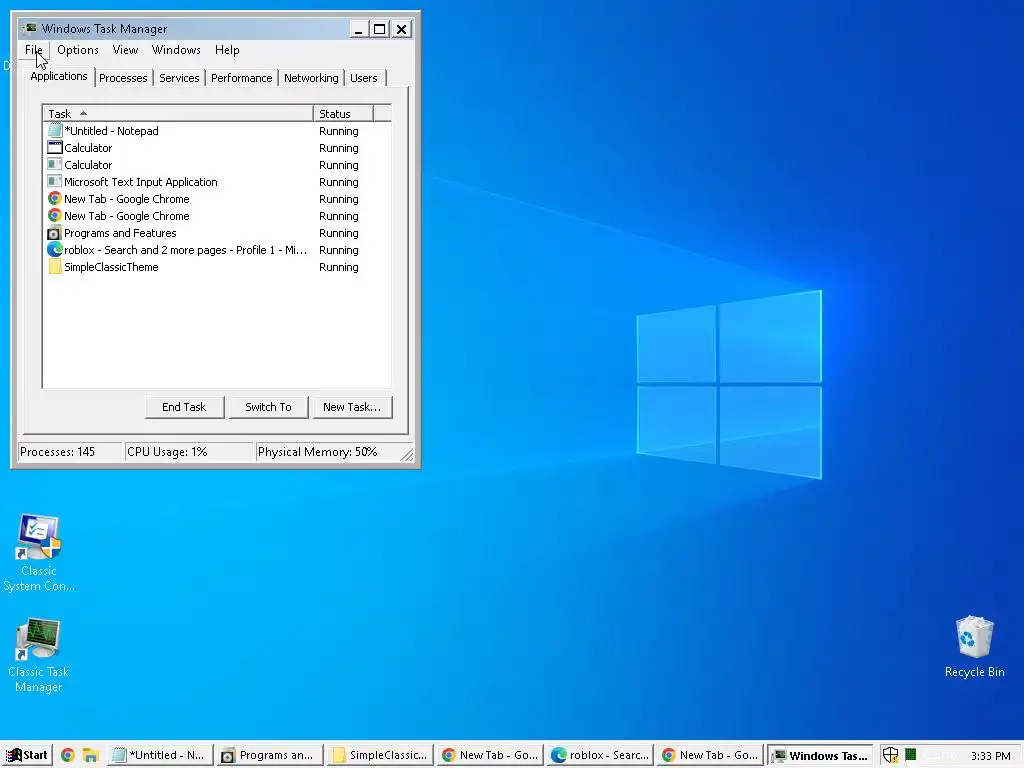Click the system clock showing 3:33 PM
This screenshot has width=1024, height=768.
tap(990, 756)
